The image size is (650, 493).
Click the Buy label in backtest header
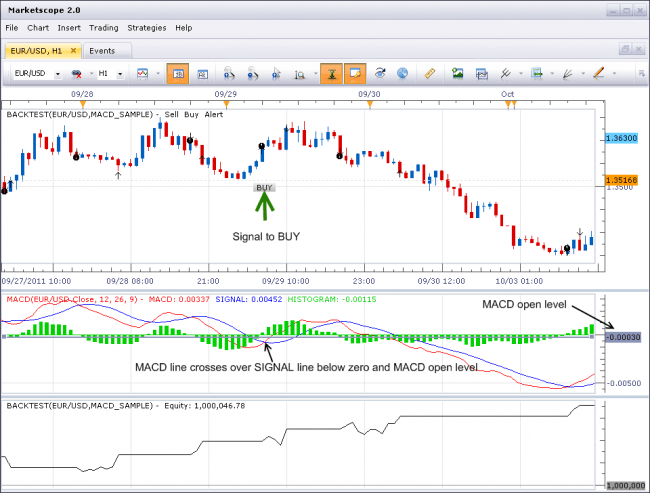tap(191, 114)
